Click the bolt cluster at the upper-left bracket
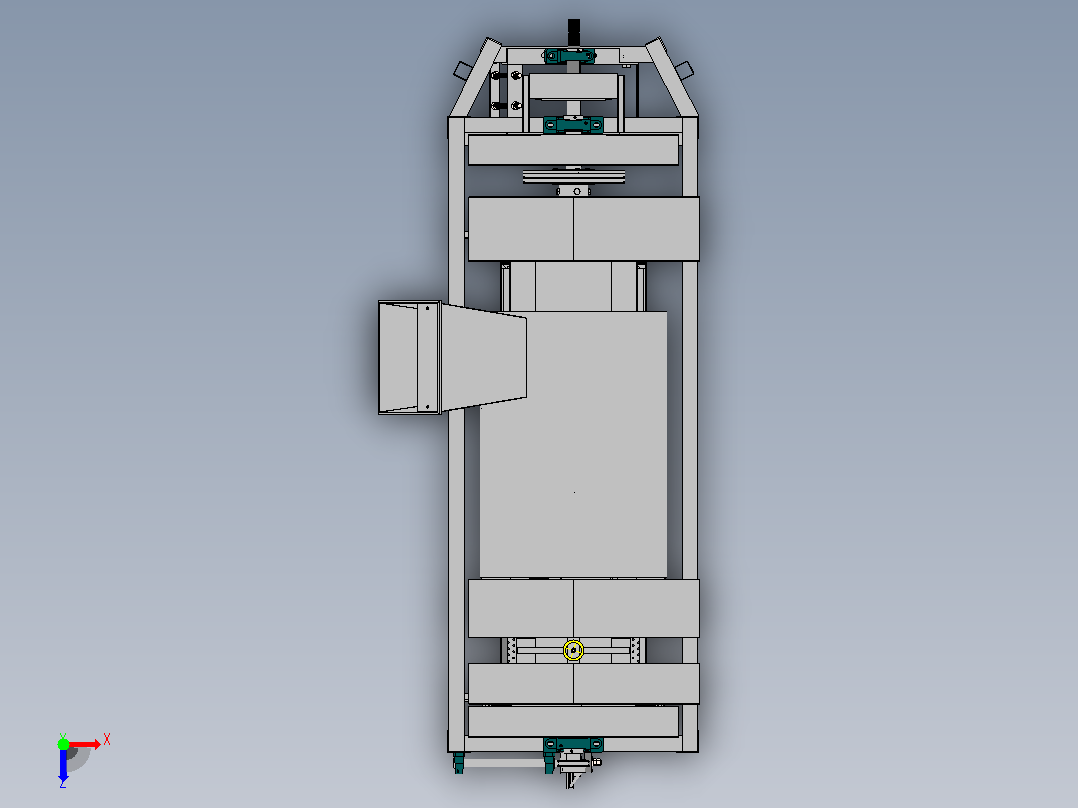The width and height of the screenshot is (1078, 808). [506, 90]
